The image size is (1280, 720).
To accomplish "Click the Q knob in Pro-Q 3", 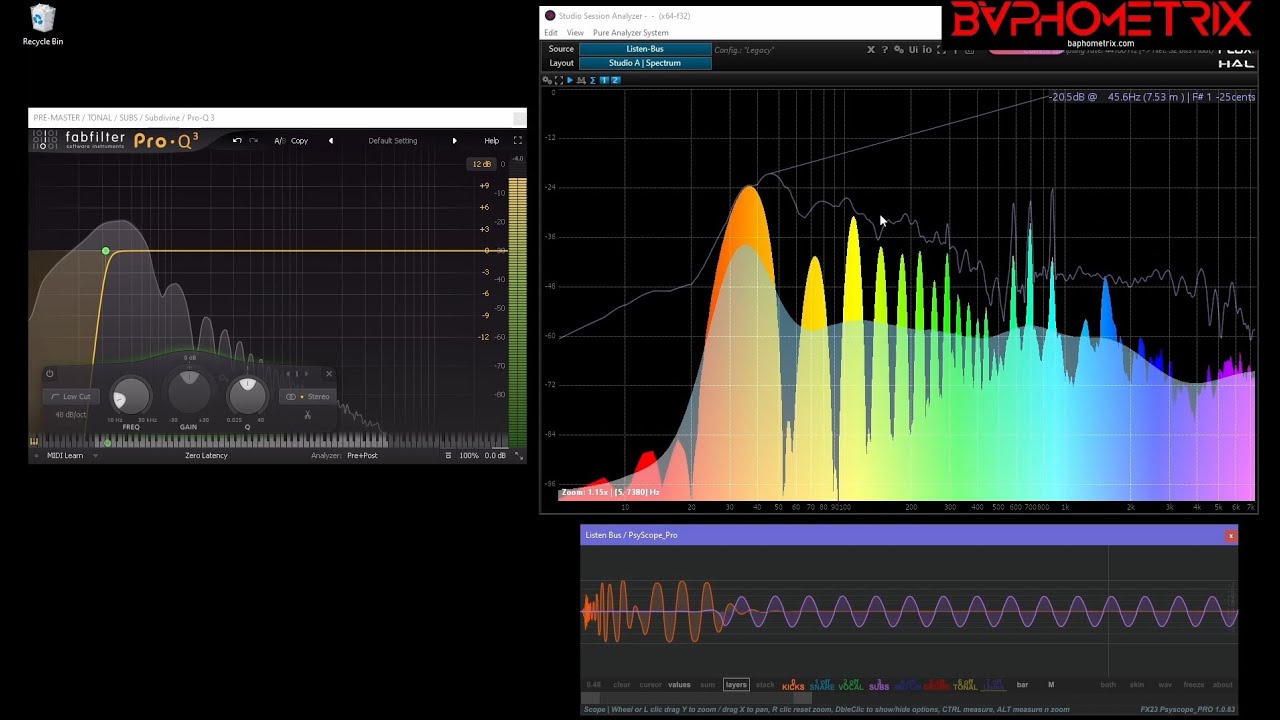I will (248, 396).
